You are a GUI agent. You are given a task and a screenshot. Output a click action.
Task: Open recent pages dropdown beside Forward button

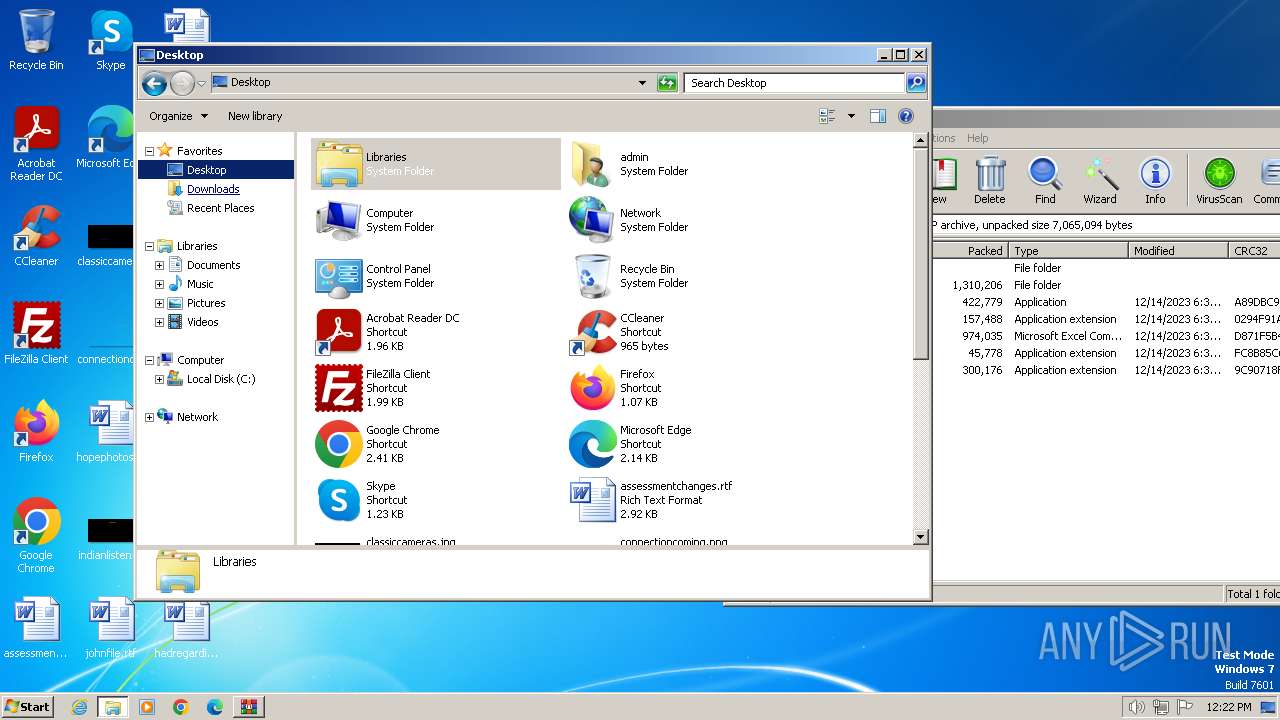202,83
